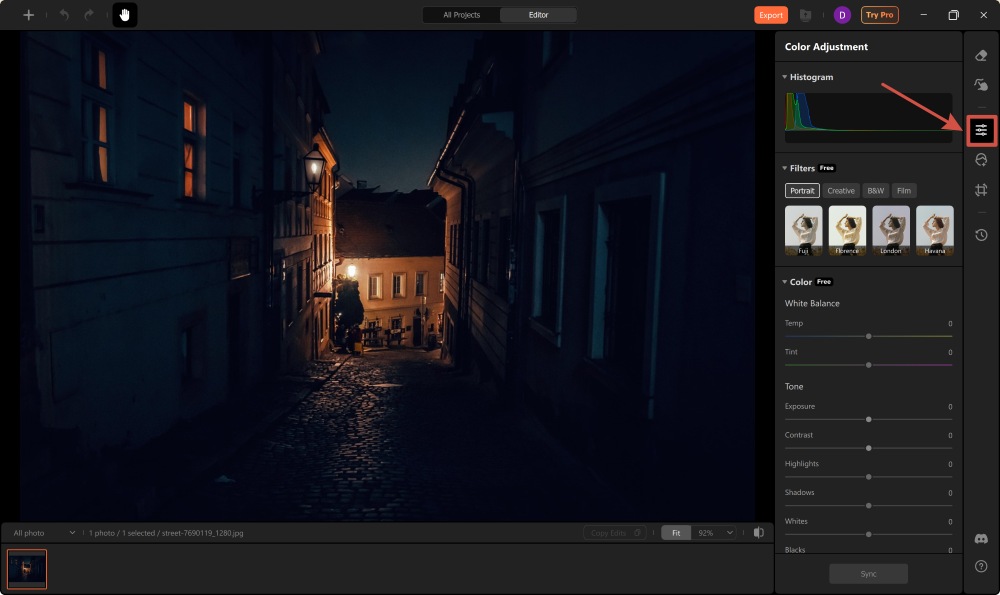Open the All photo dropdown
This screenshot has height=595, width=1000.
42,533
